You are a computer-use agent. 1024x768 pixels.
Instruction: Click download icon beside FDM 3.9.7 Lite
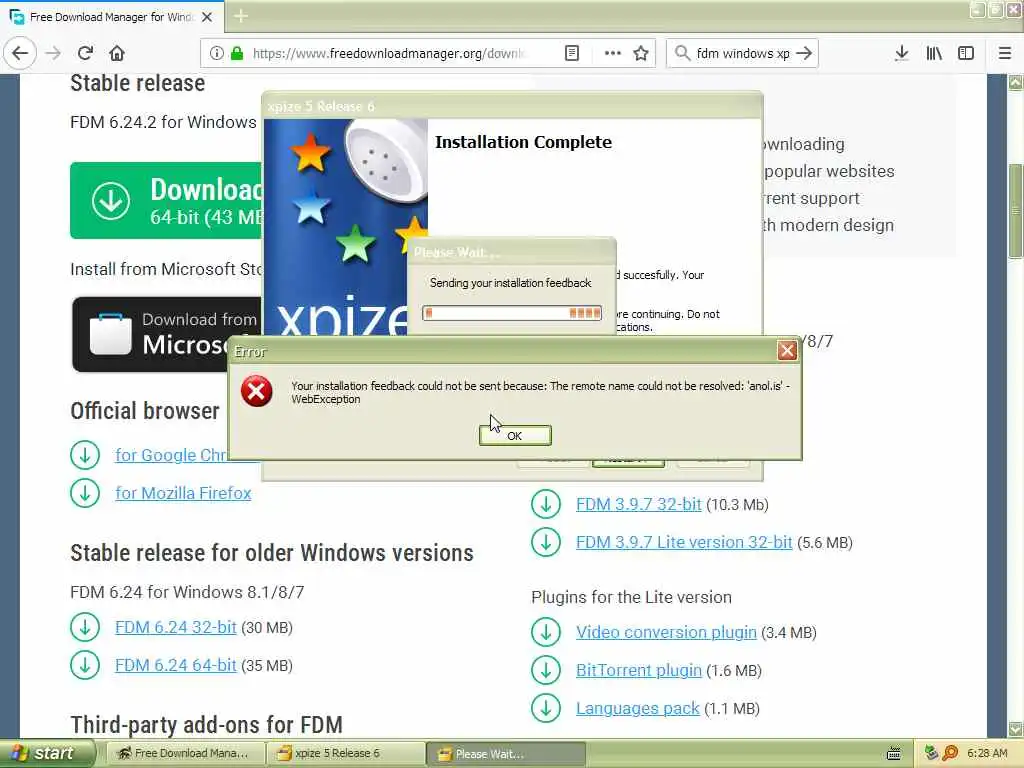click(546, 543)
